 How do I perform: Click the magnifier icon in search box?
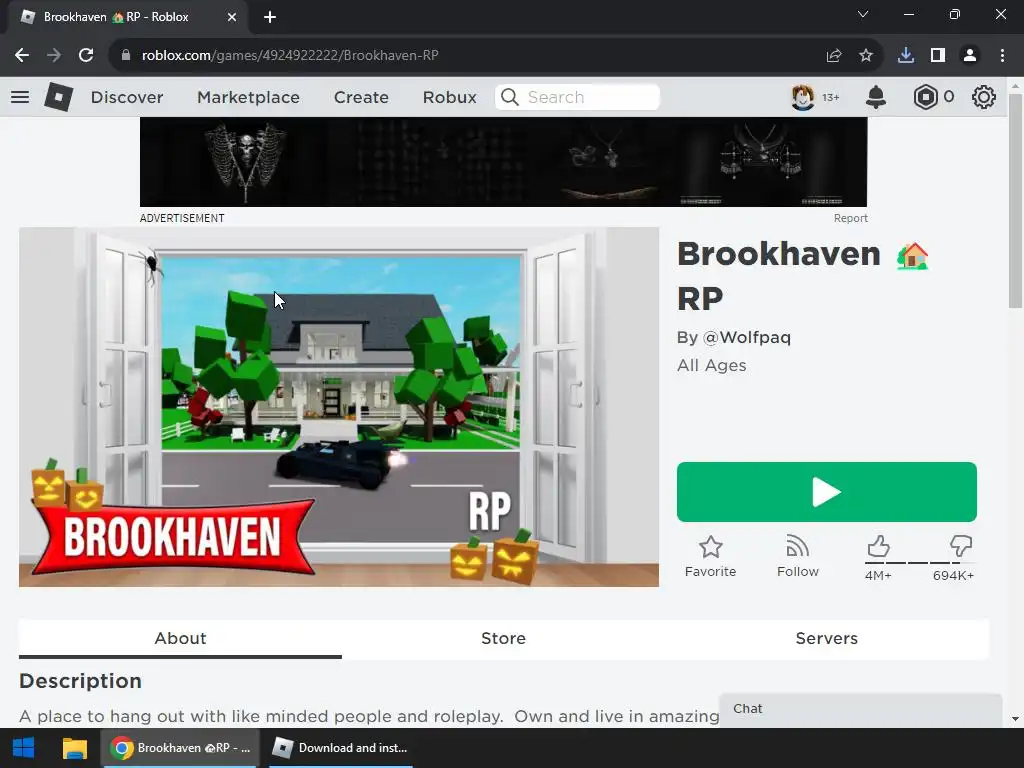[509, 97]
